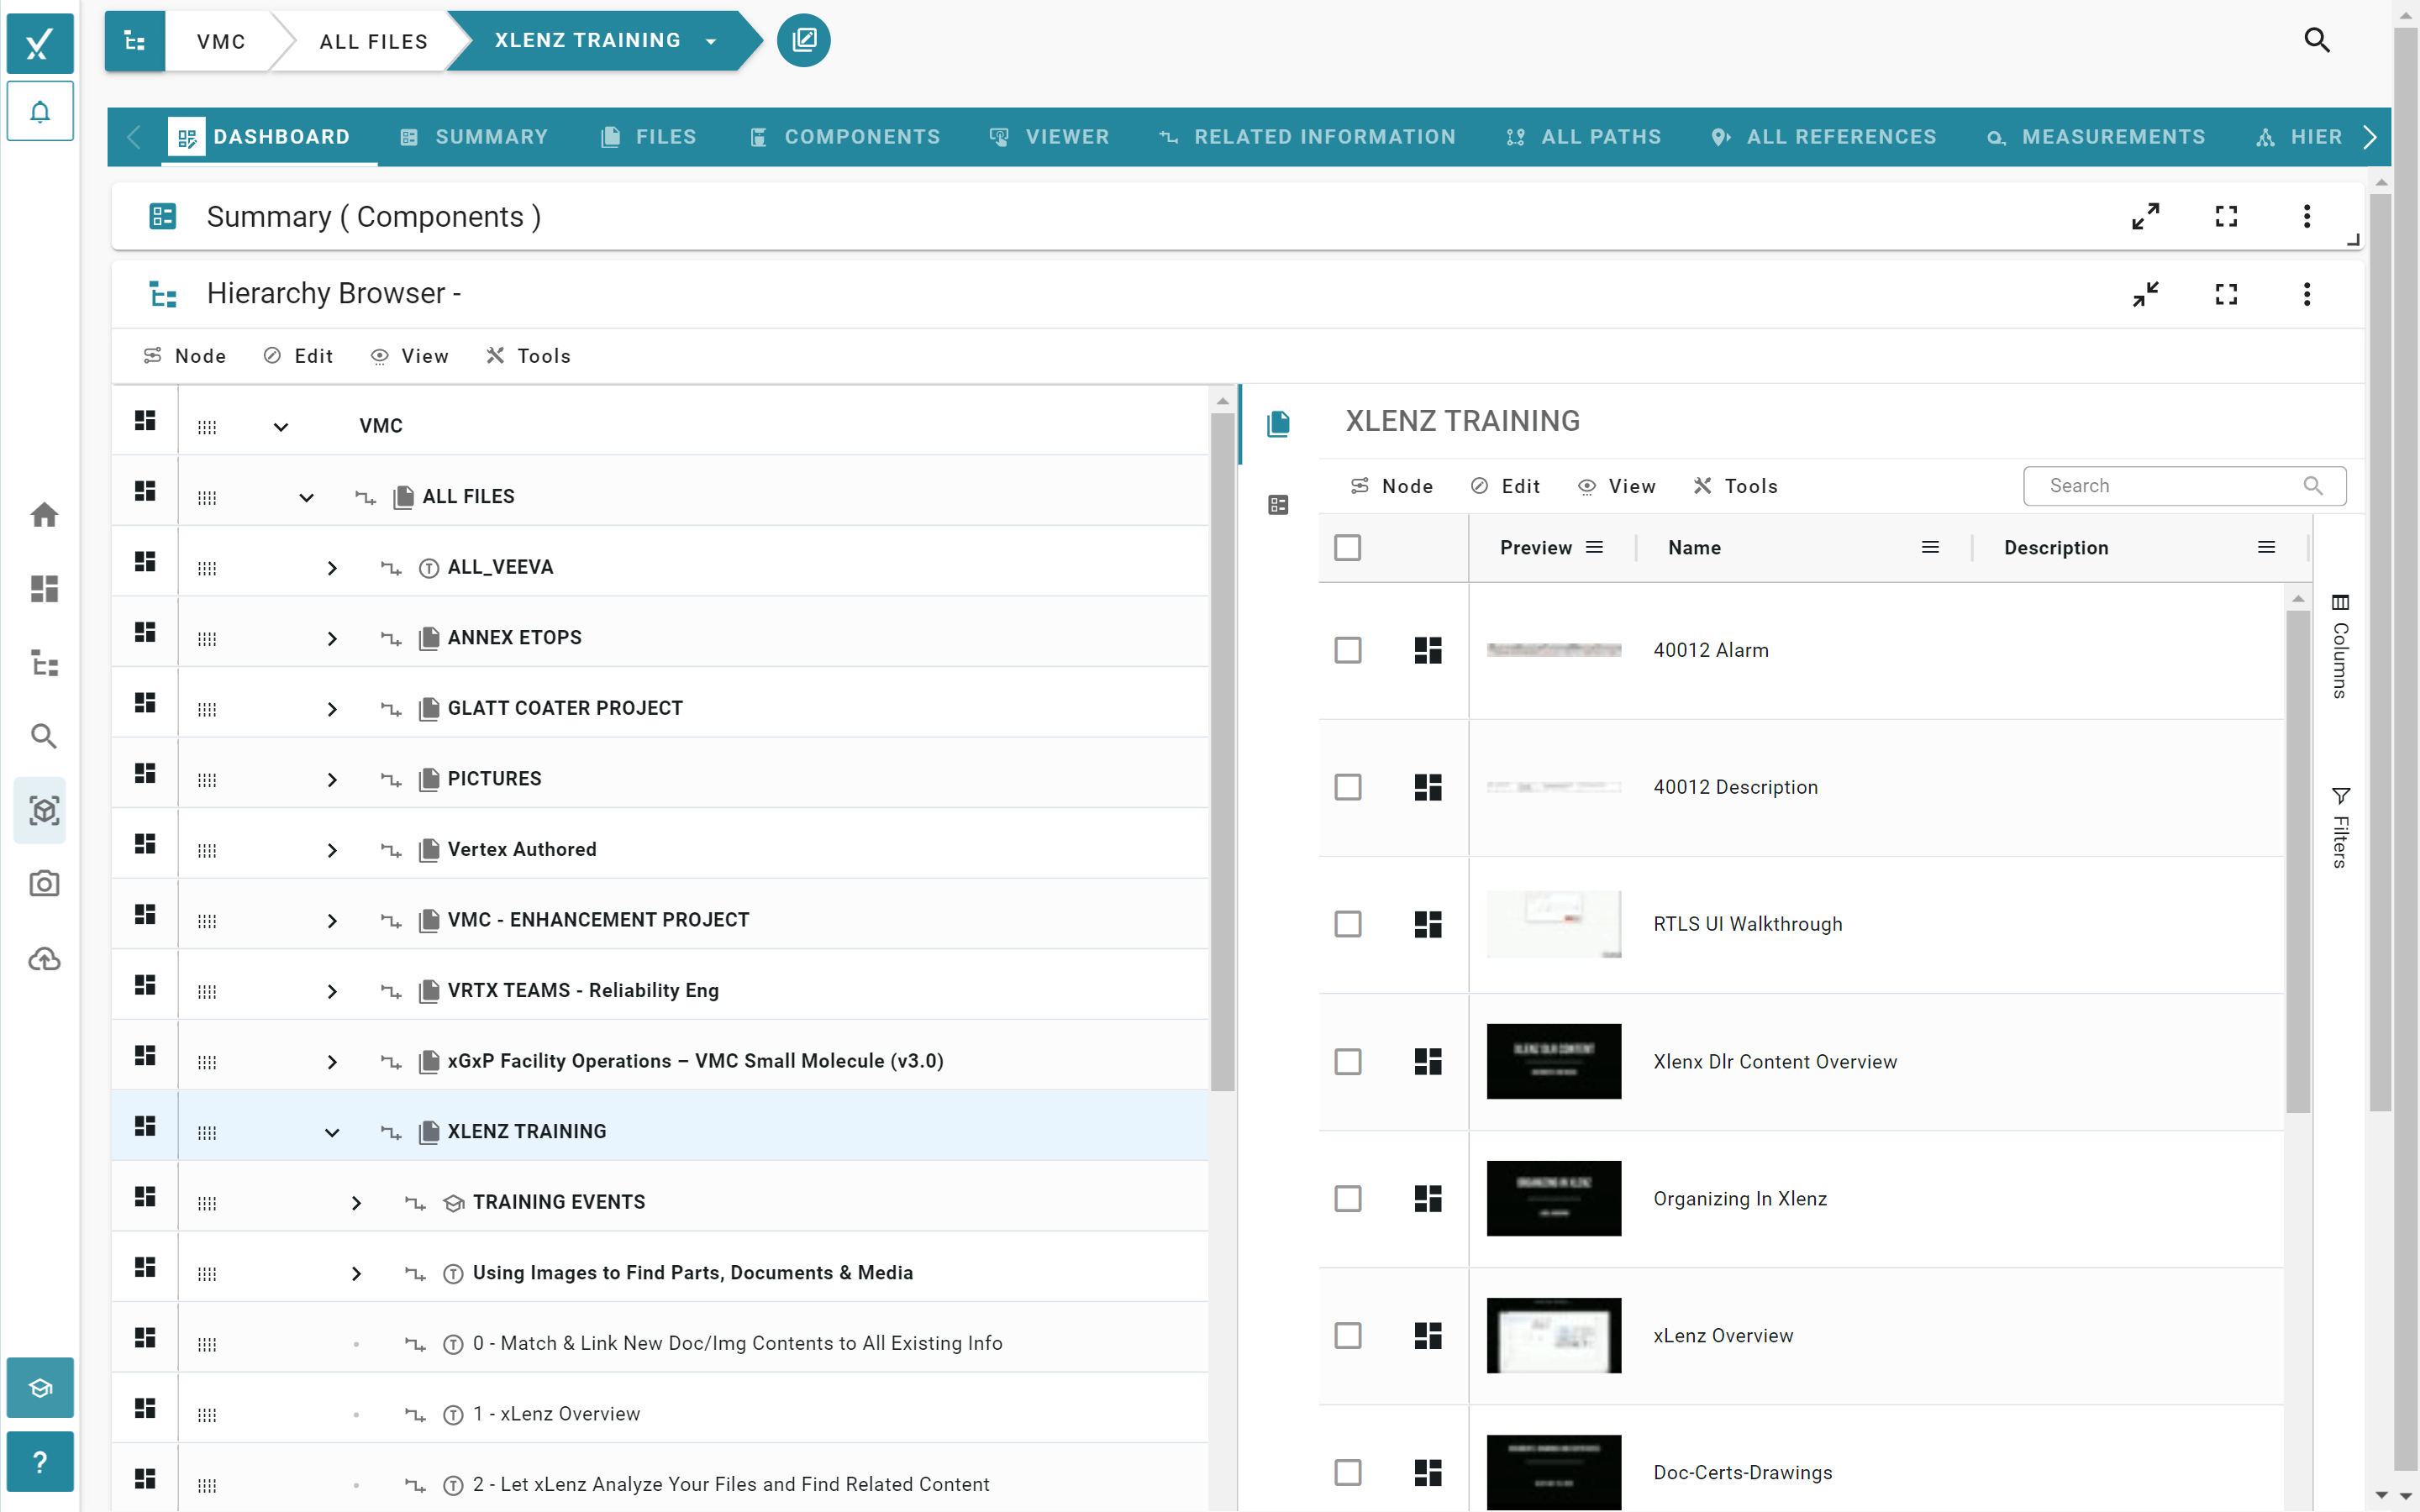This screenshot has height=1512, width=2420.
Task: Open the Filters panel on right edge
Action: (x=2342, y=822)
